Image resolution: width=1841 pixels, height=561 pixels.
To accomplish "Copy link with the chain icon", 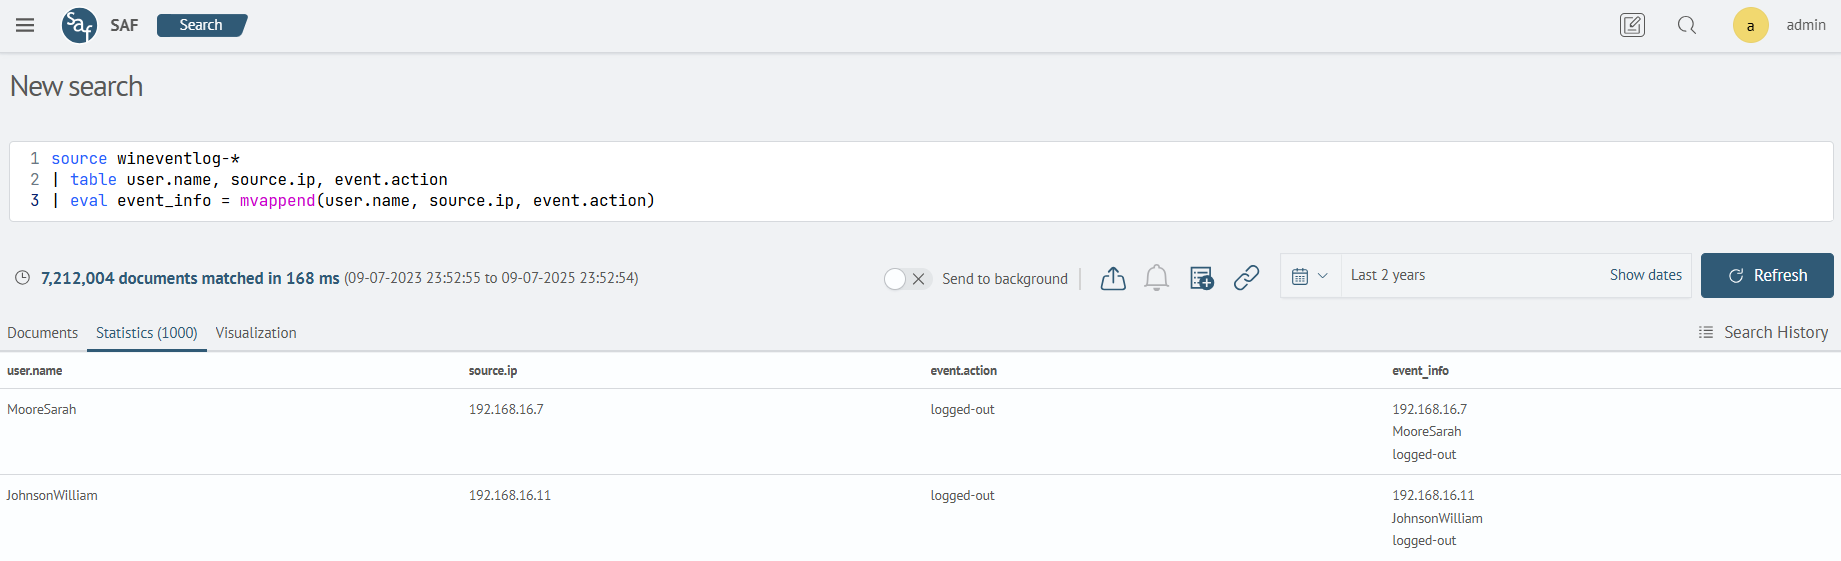I will point(1246,278).
